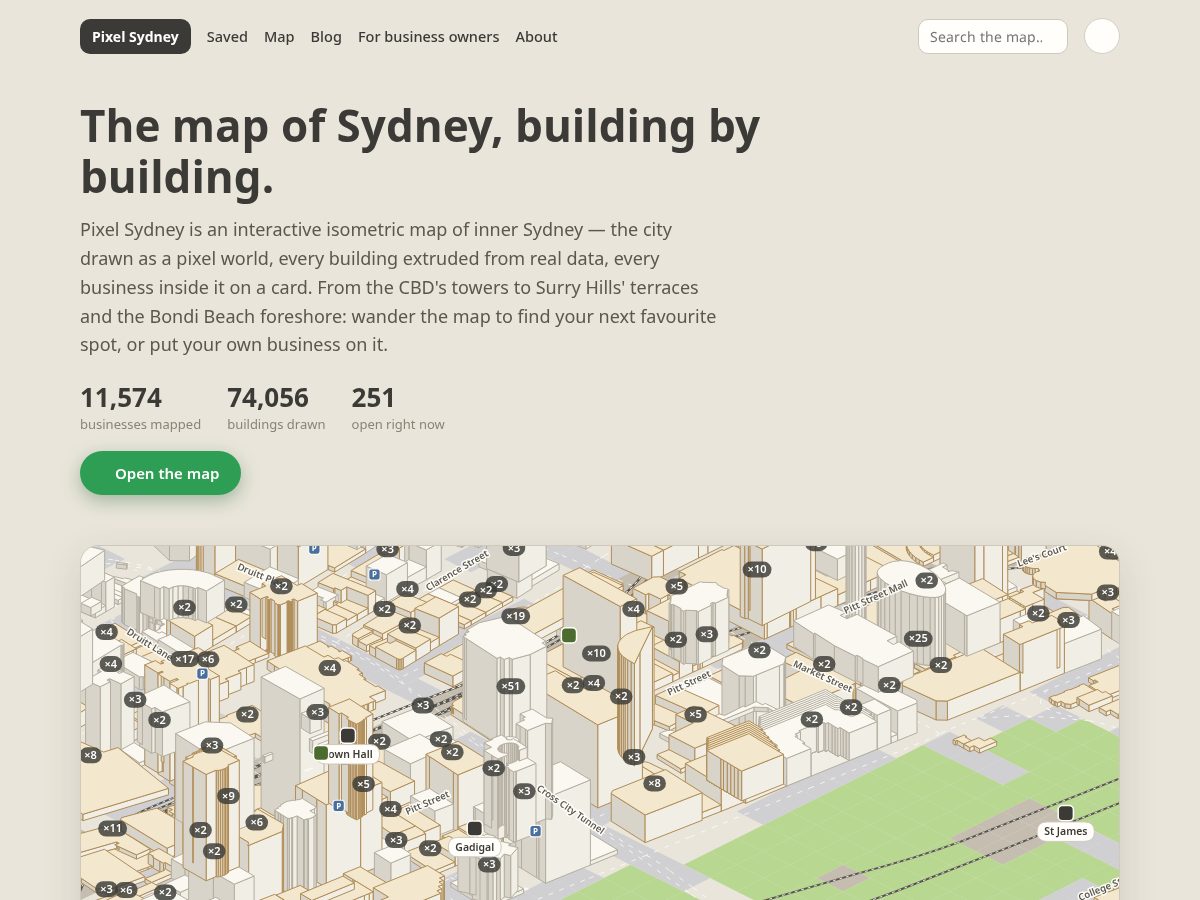Screen dimensions: 1200x900
Task: Click green square on Town Hall label
Action: click(x=321, y=753)
